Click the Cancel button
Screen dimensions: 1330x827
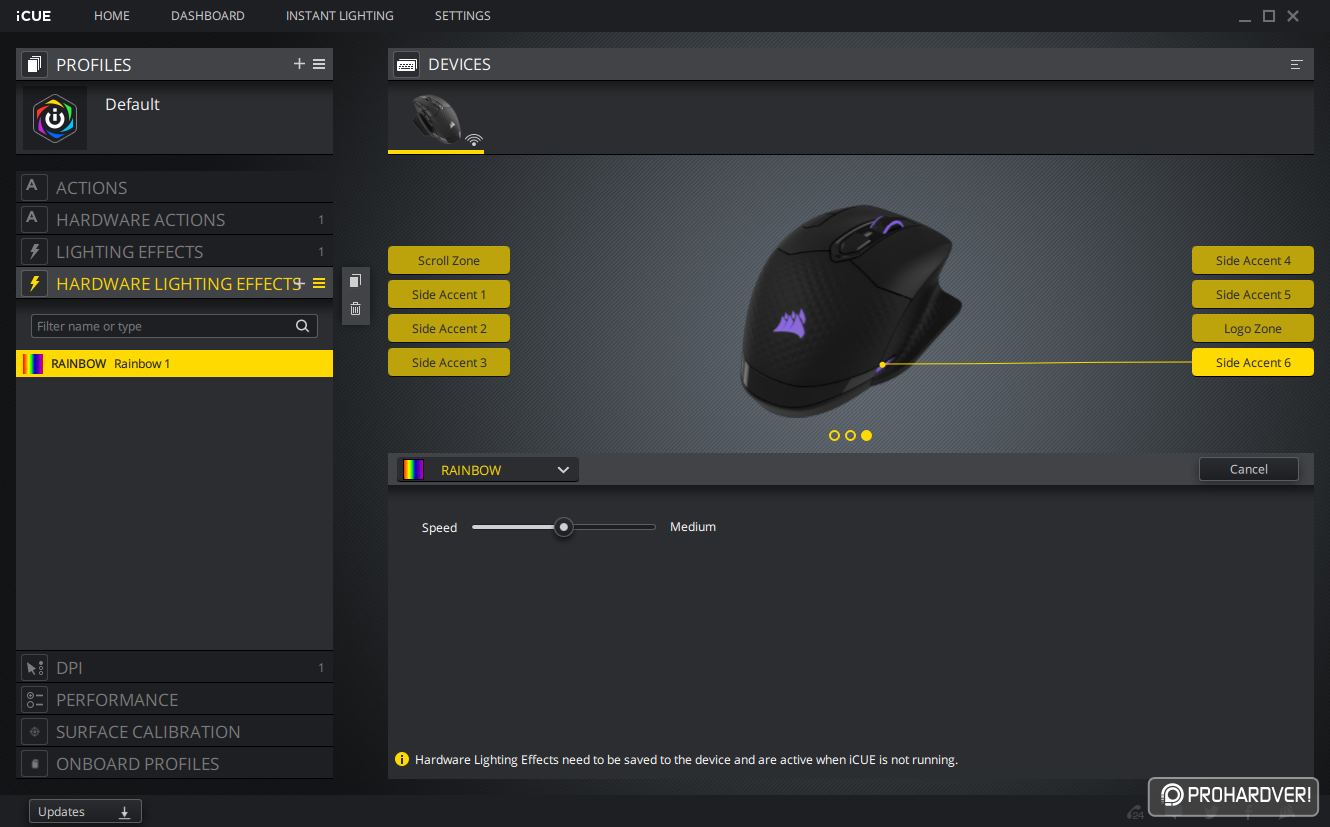point(1249,469)
